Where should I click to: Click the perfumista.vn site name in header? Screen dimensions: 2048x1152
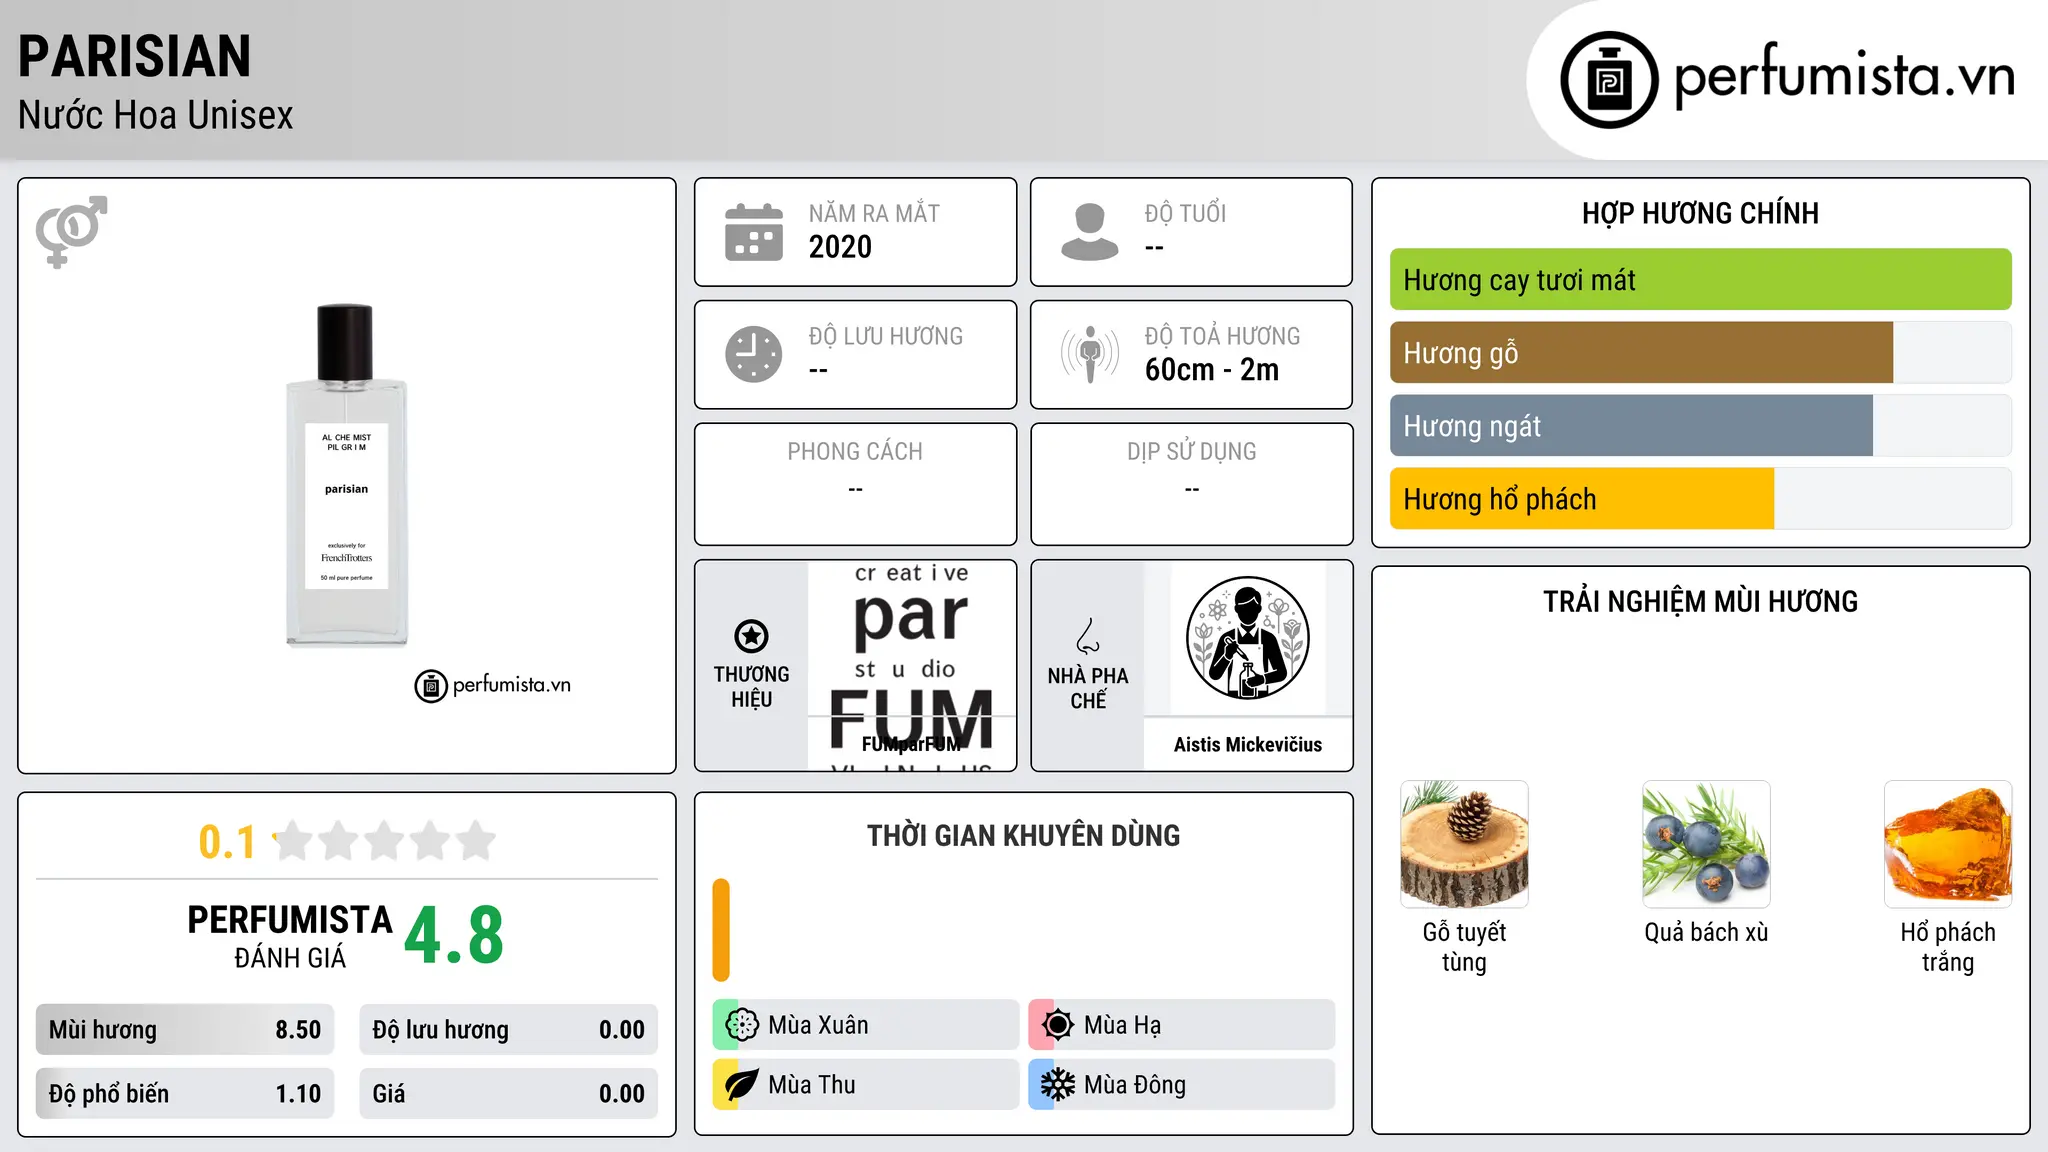point(1845,76)
